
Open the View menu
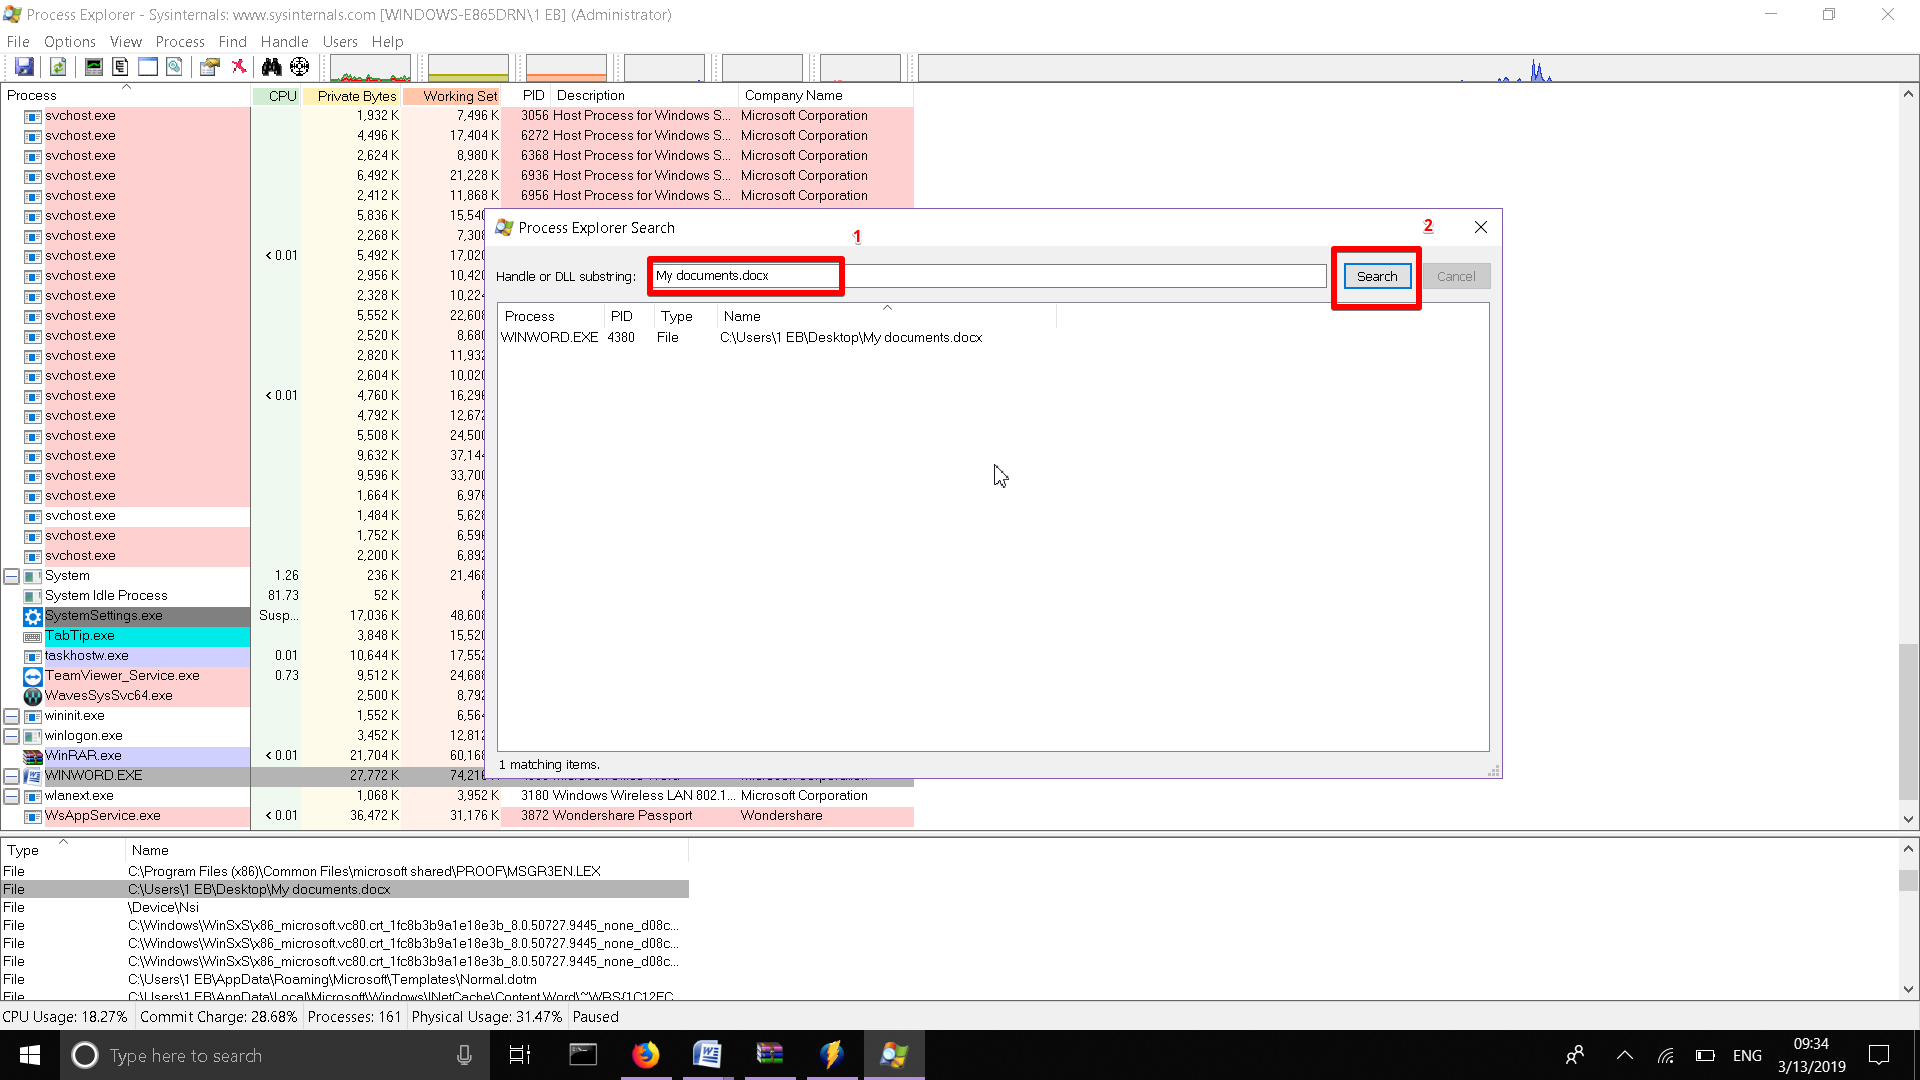tap(126, 41)
